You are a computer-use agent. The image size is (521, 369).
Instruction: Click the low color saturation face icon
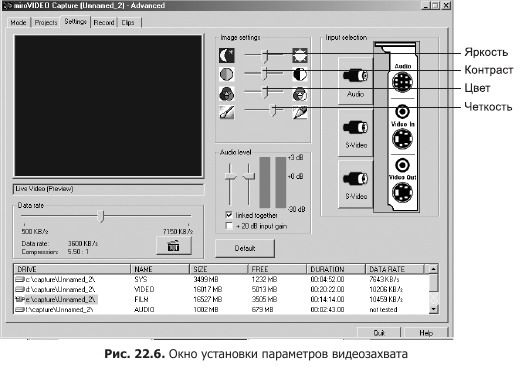[x=227, y=94]
